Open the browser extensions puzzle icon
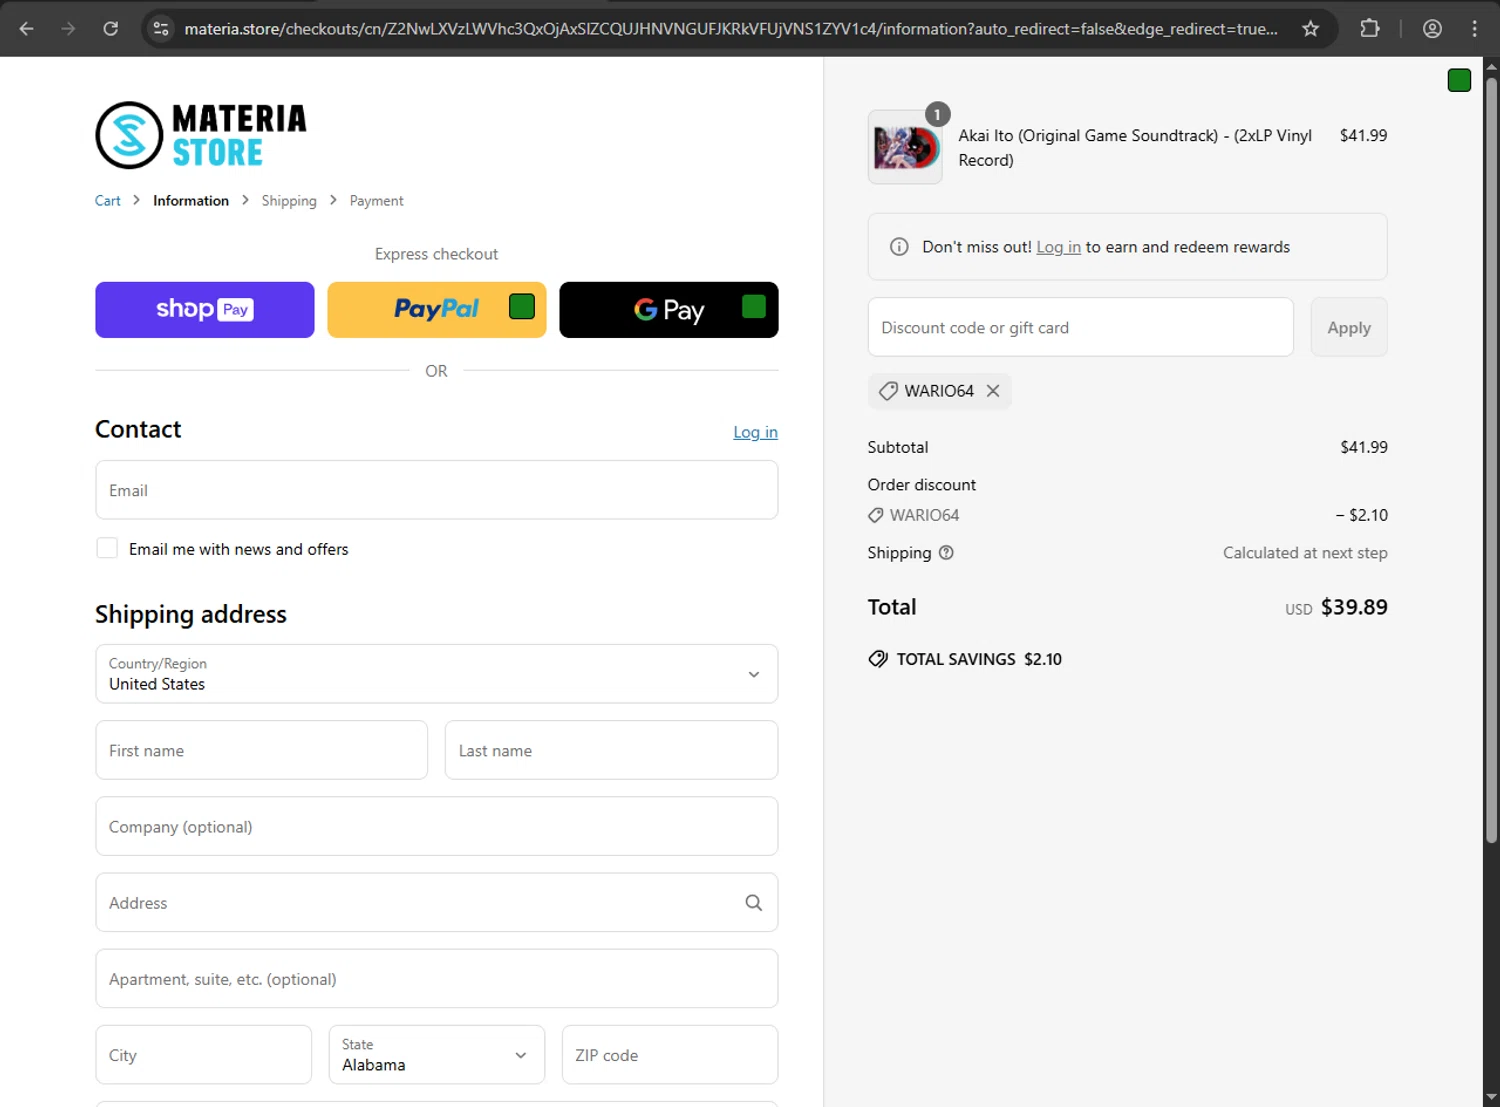Image resolution: width=1500 pixels, height=1107 pixels. [1370, 28]
